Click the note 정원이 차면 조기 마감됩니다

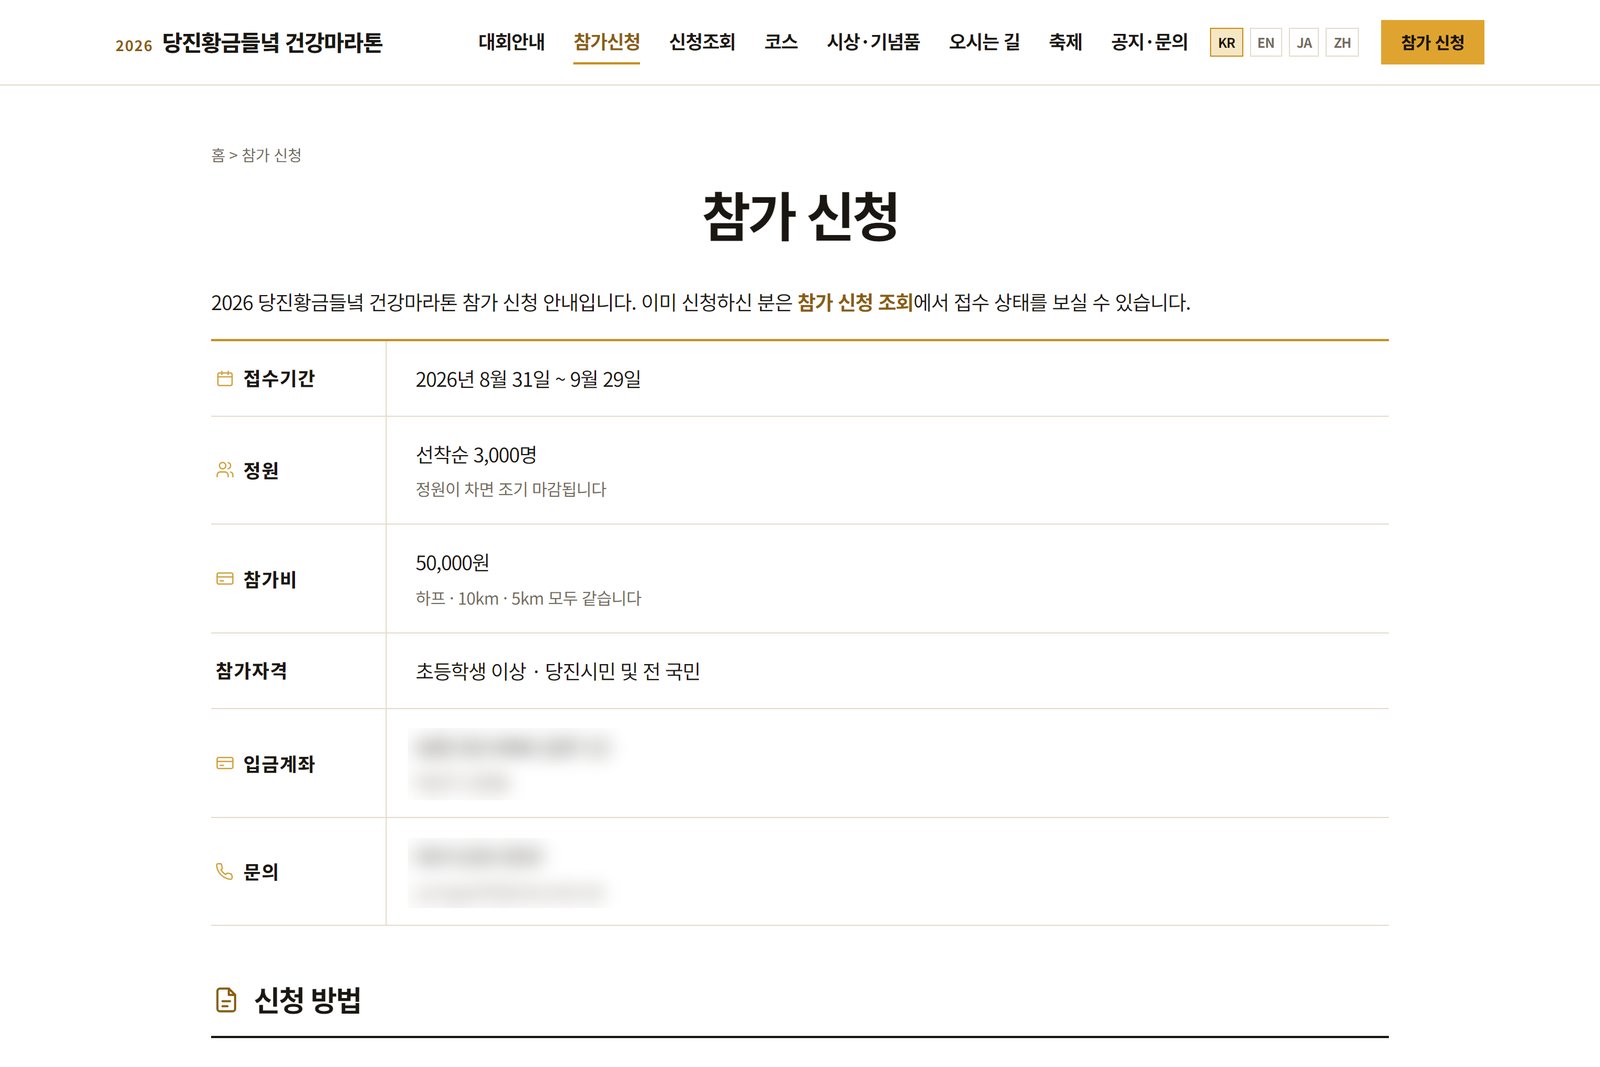[x=511, y=489]
